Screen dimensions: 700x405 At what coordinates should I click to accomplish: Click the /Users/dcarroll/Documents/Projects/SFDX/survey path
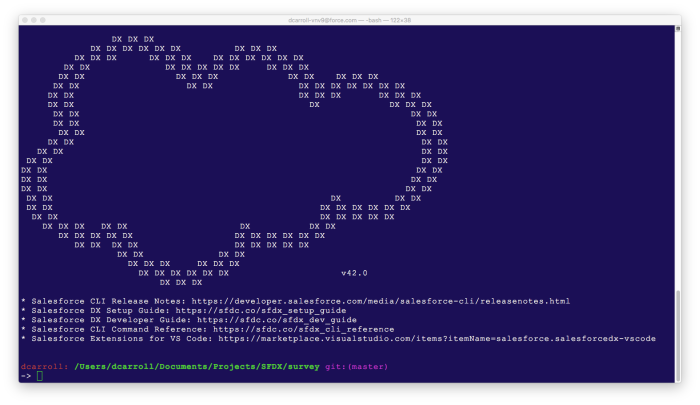[197, 367]
